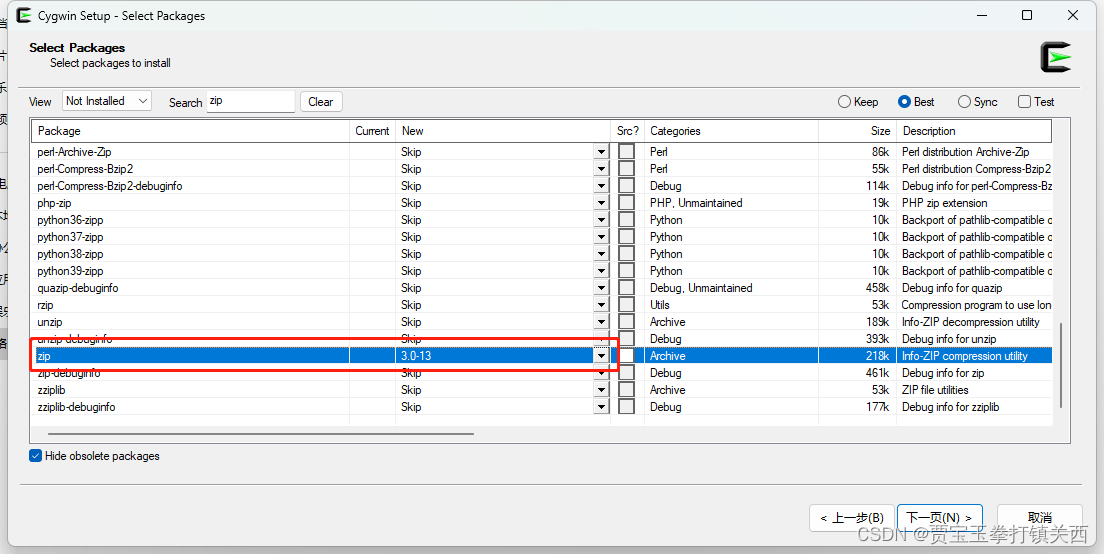
Task: Click 'PHP, Unmaintained' category cell
Action: pyautogui.click(x=696, y=203)
